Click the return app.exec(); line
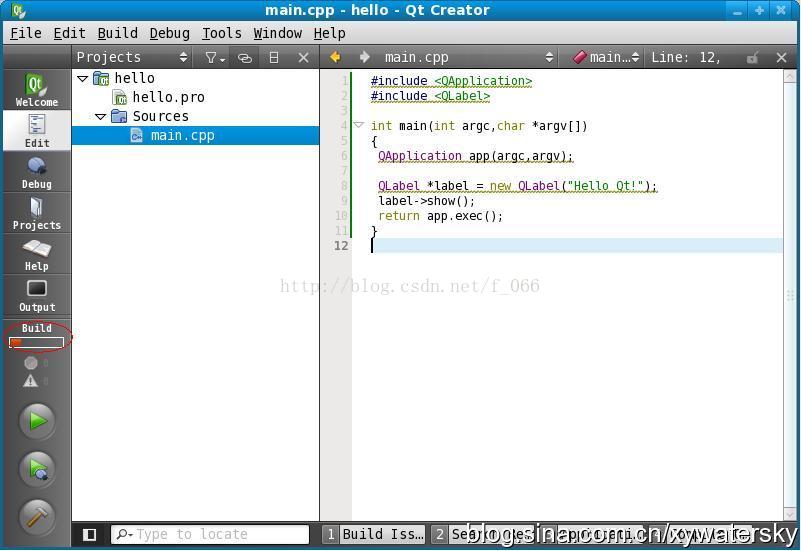The width and height of the screenshot is (801, 551). pos(440,215)
